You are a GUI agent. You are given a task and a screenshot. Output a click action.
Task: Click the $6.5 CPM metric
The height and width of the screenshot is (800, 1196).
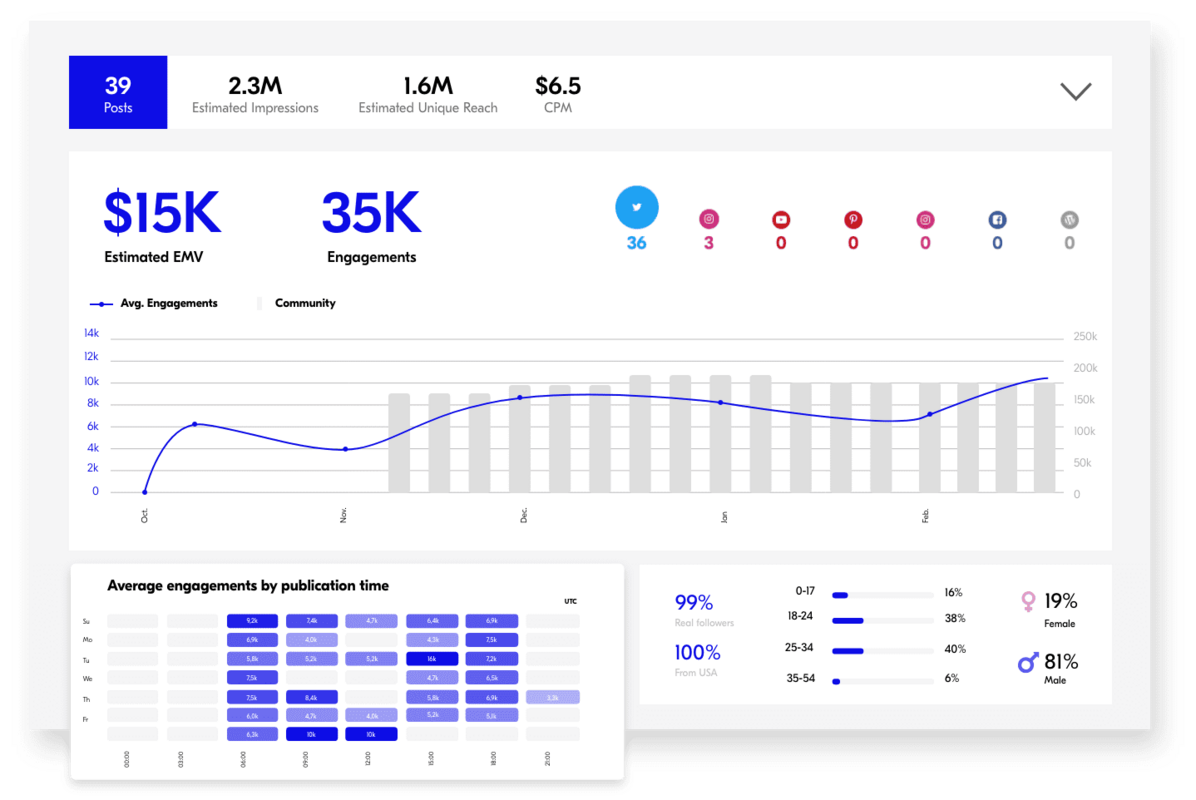coord(557,94)
